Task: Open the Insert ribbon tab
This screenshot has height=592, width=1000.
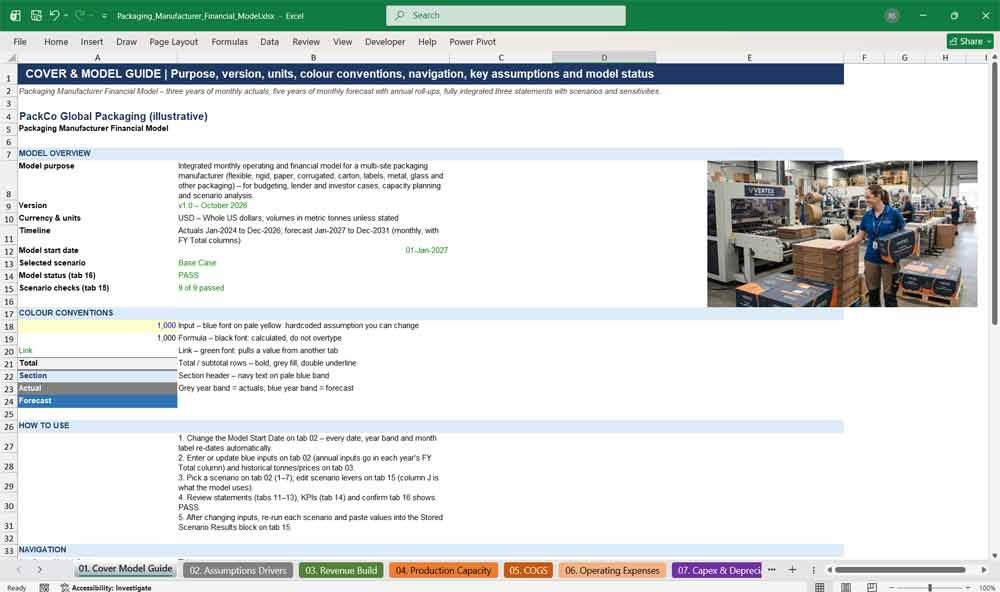Action: [x=92, y=41]
